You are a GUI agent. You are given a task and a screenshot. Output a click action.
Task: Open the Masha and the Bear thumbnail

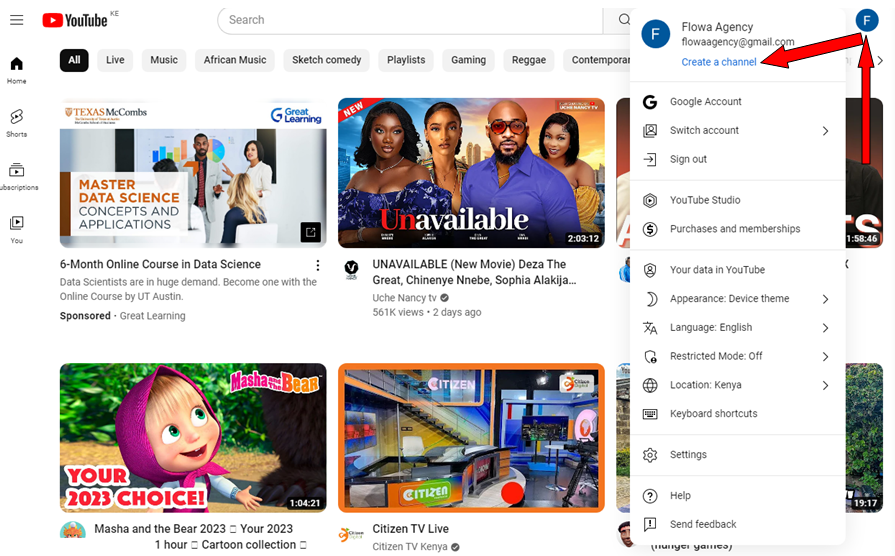pos(193,439)
